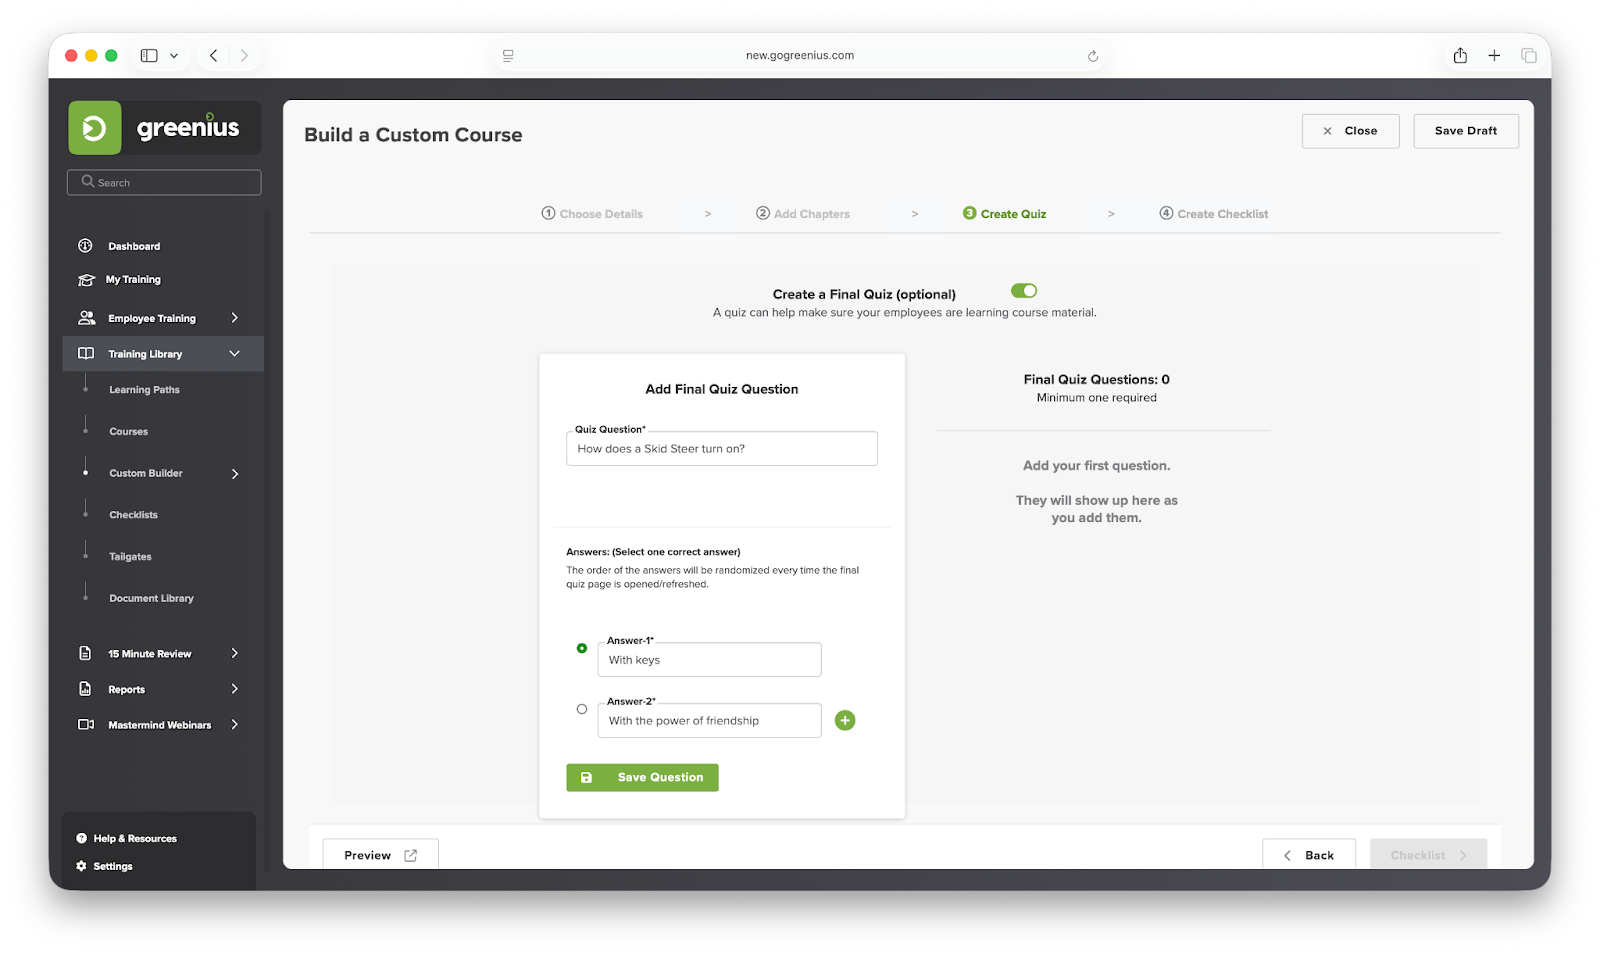Expand the 15 Minute Review chevron
This screenshot has height=955, width=1600.
point(235,653)
